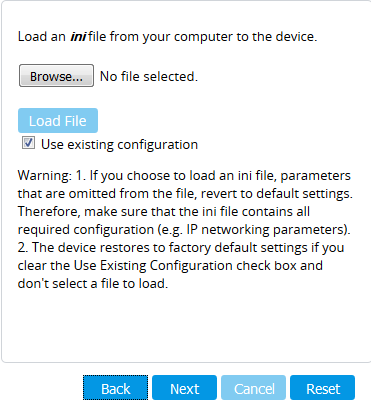Click the warning paragraph about ini file parameters
Viewport: 371px width, 405px height.
(x=185, y=202)
